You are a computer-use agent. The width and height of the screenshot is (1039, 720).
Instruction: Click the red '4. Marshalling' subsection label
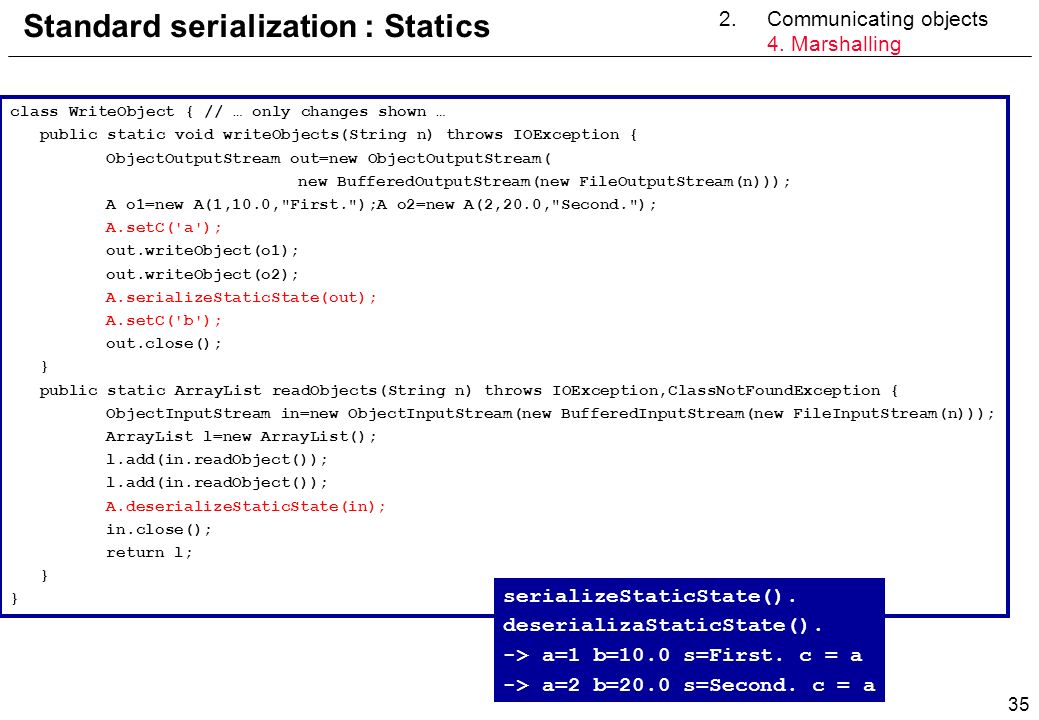(x=834, y=44)
